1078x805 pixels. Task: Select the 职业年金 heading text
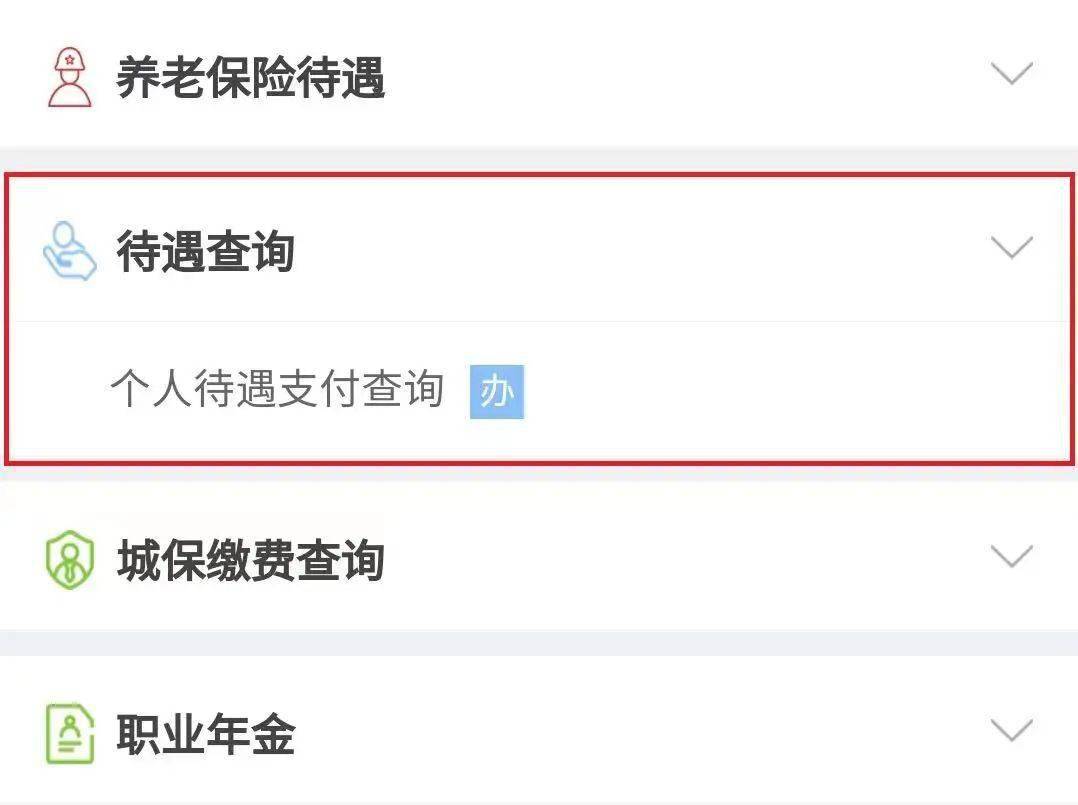tap(206, 734)
